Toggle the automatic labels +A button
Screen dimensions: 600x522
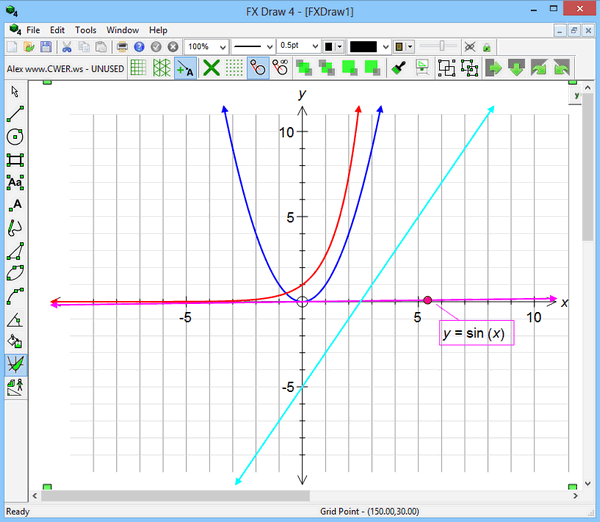point(185,68)
